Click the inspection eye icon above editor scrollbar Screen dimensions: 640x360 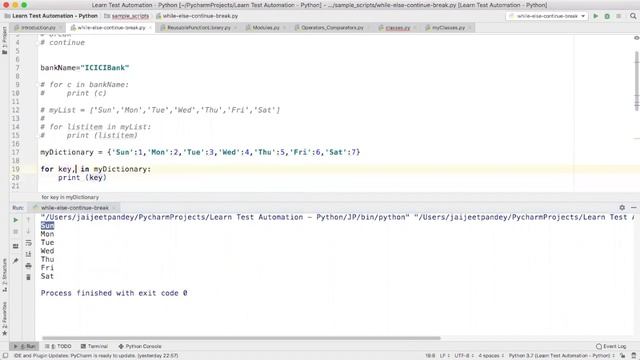pos(636,38)
